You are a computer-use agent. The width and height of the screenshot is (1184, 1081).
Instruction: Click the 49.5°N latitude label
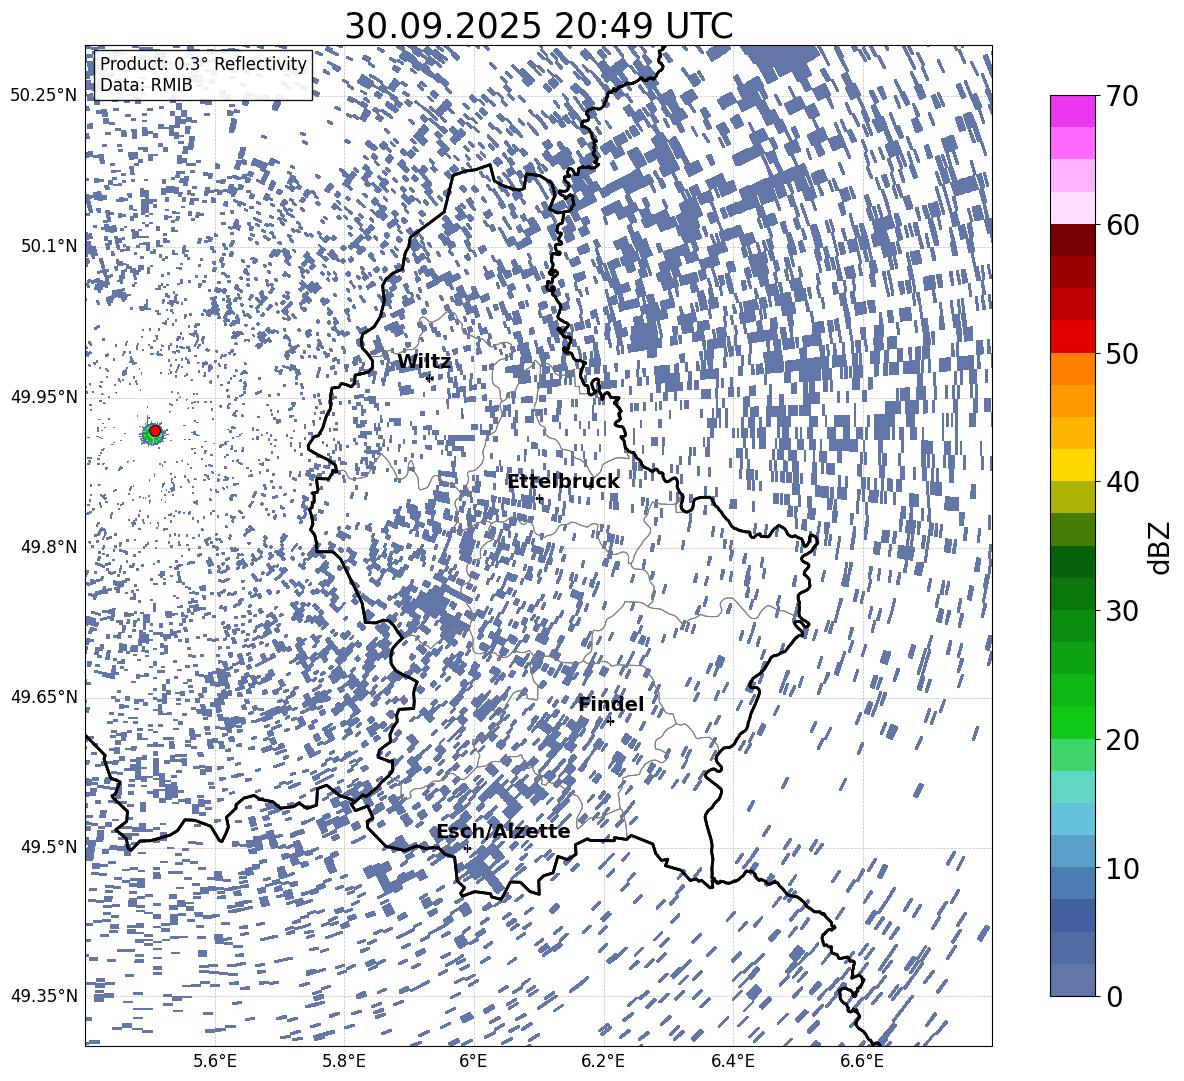48,846
